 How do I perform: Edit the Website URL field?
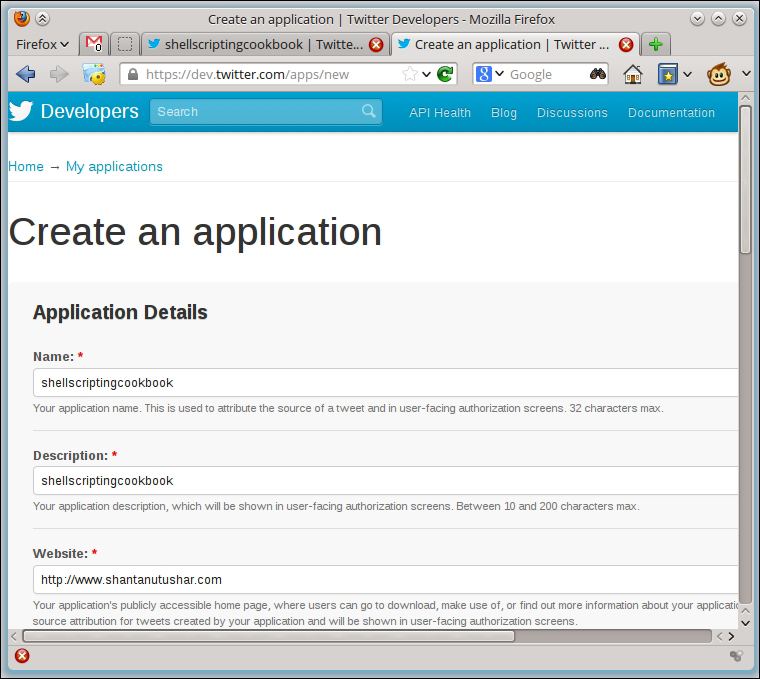pos(386,579)
